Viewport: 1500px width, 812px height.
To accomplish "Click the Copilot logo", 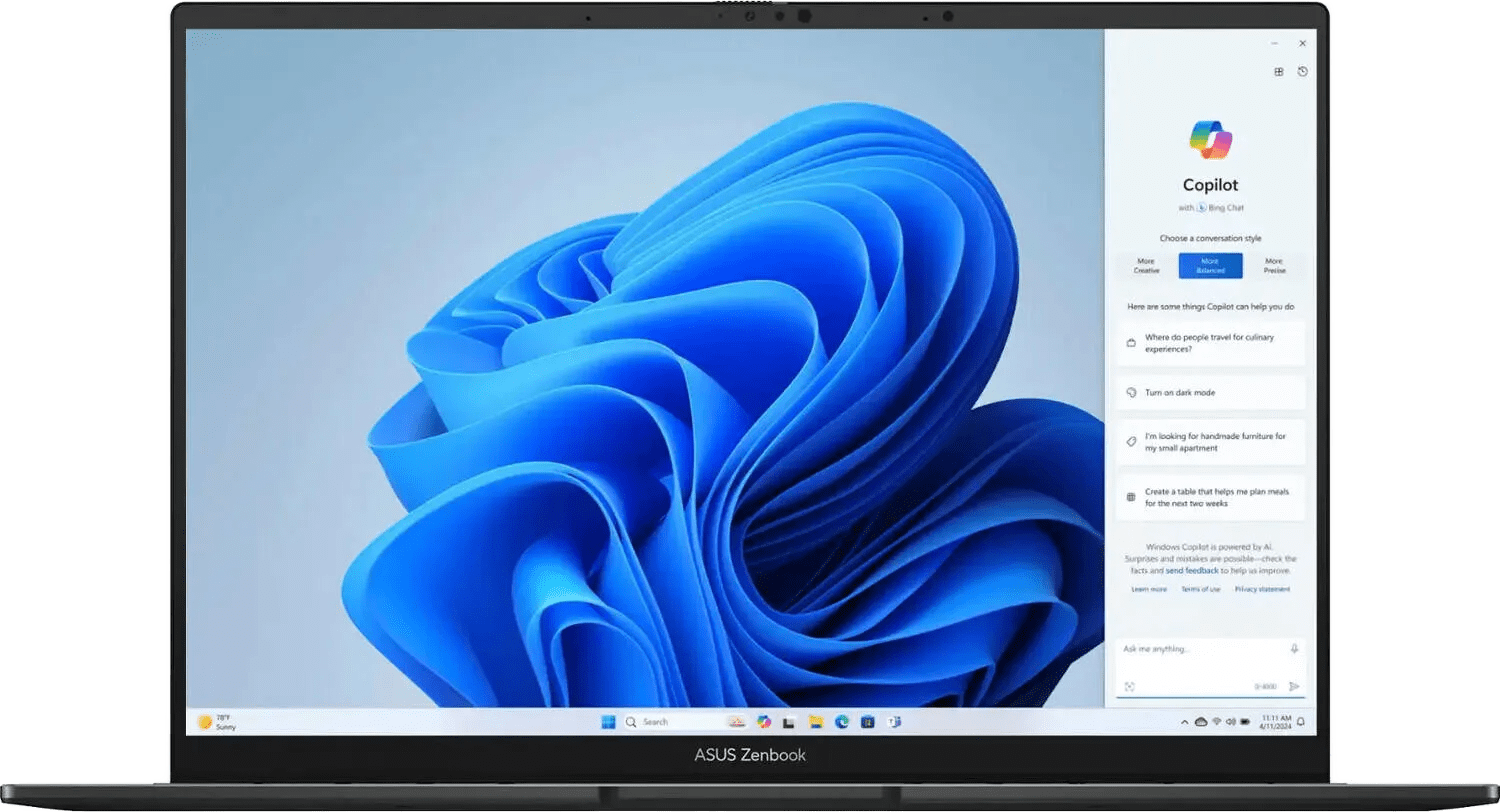I will coord(1211,139).
